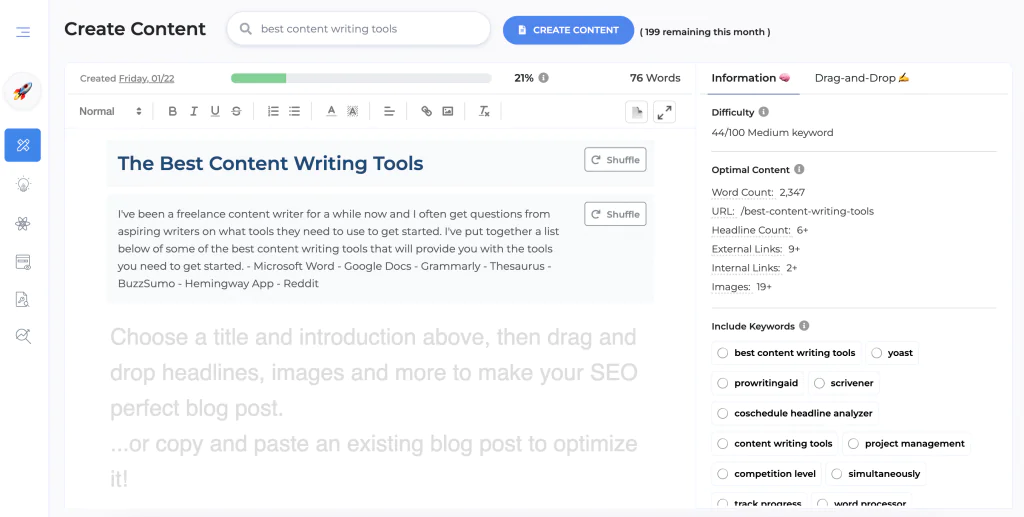Open the browser window sidebar icon

click(x=23, y=262)
